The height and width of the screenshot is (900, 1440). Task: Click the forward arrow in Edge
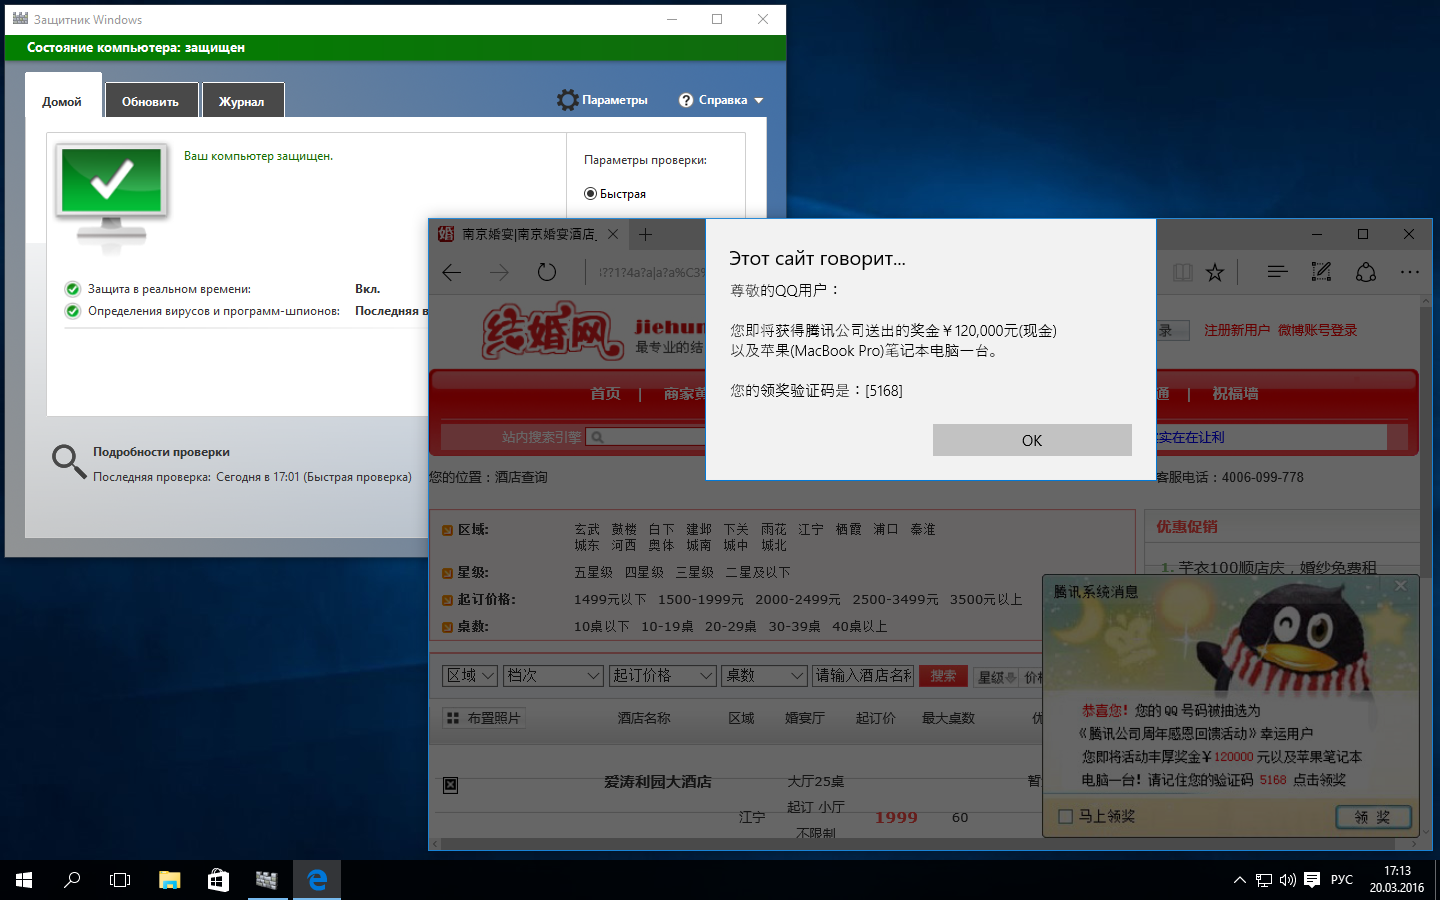[x=499, y=272]
